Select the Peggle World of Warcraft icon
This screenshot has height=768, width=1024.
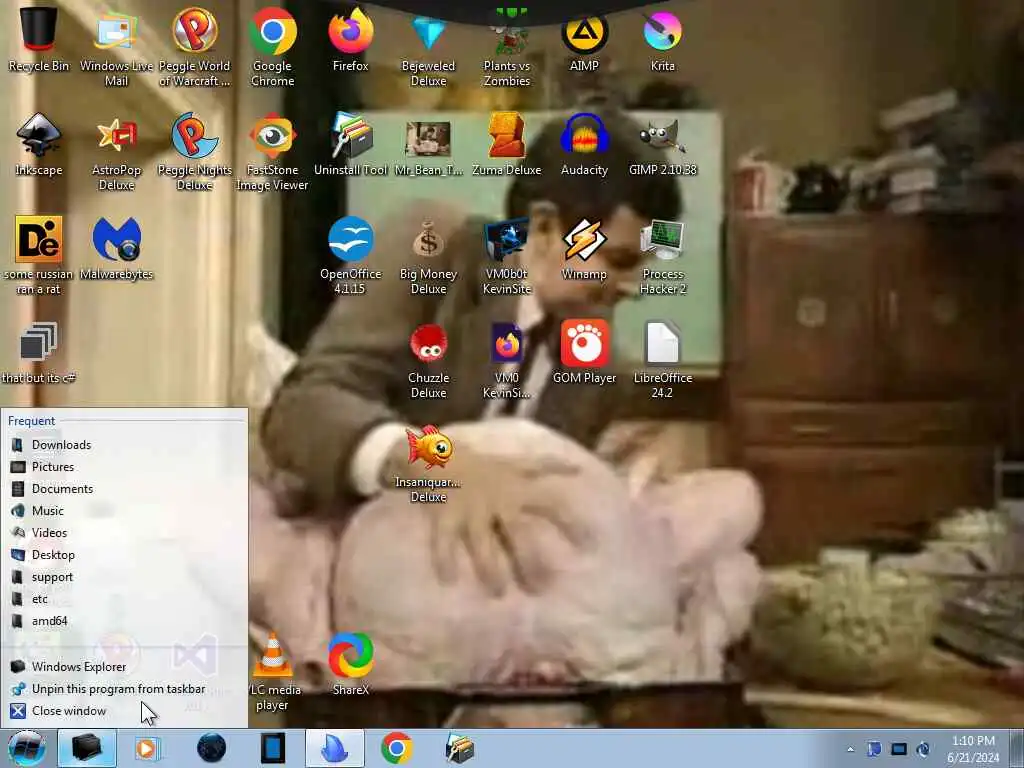tap(195, 46)
